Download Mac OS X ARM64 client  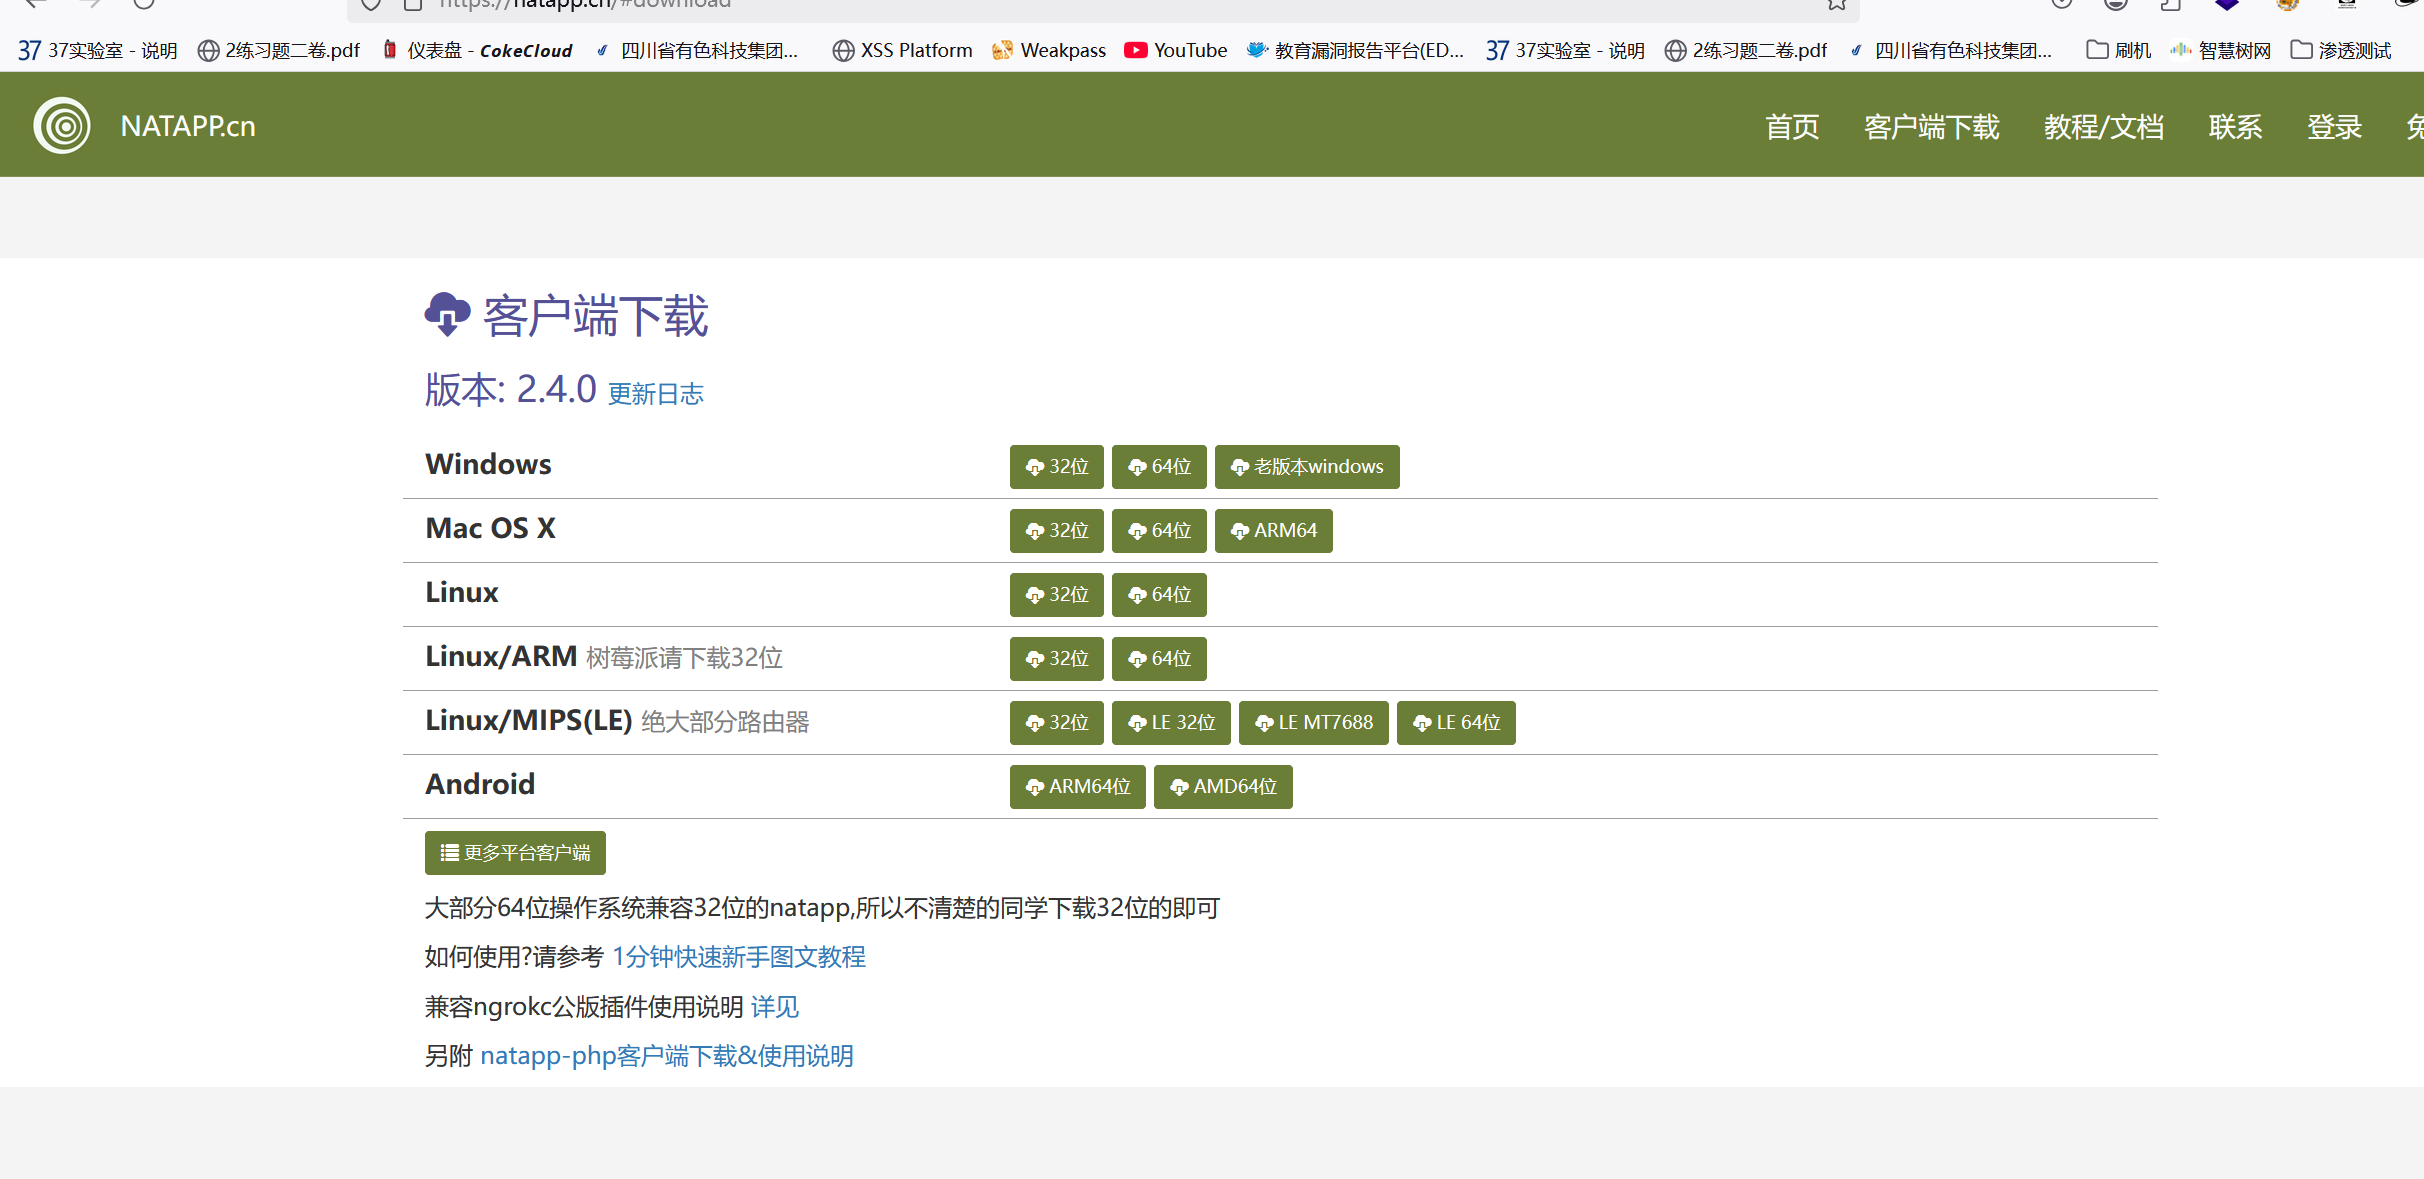tap(1273, 531)
